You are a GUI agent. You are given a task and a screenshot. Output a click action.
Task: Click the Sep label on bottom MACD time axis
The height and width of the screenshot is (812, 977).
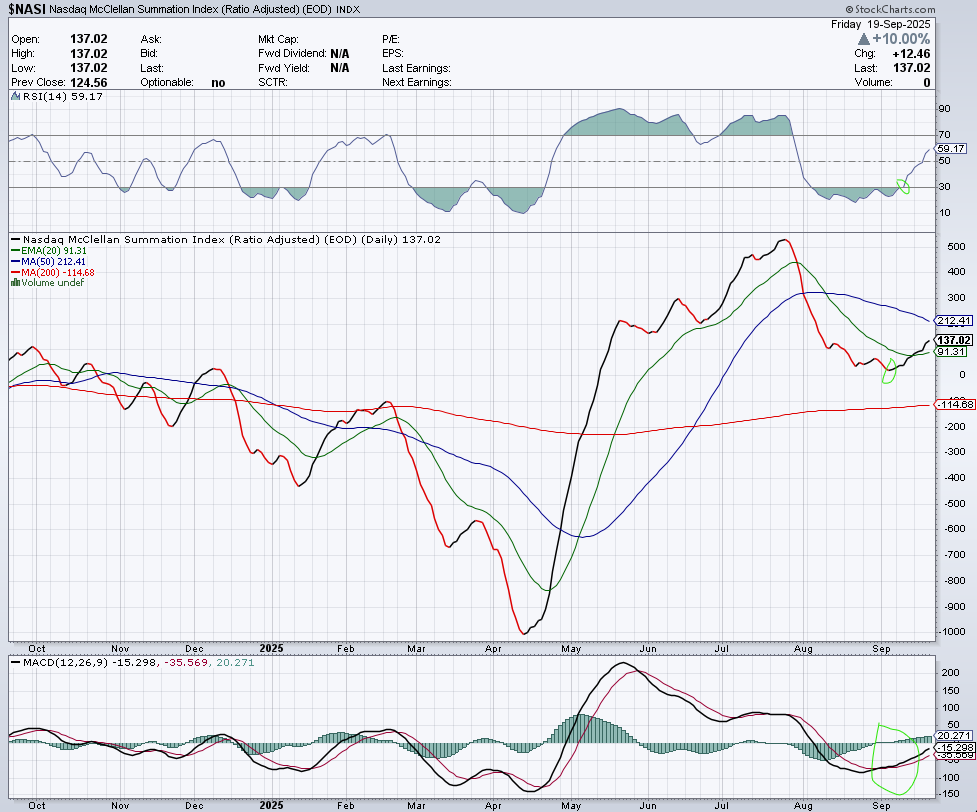click(x=881, y=806)
